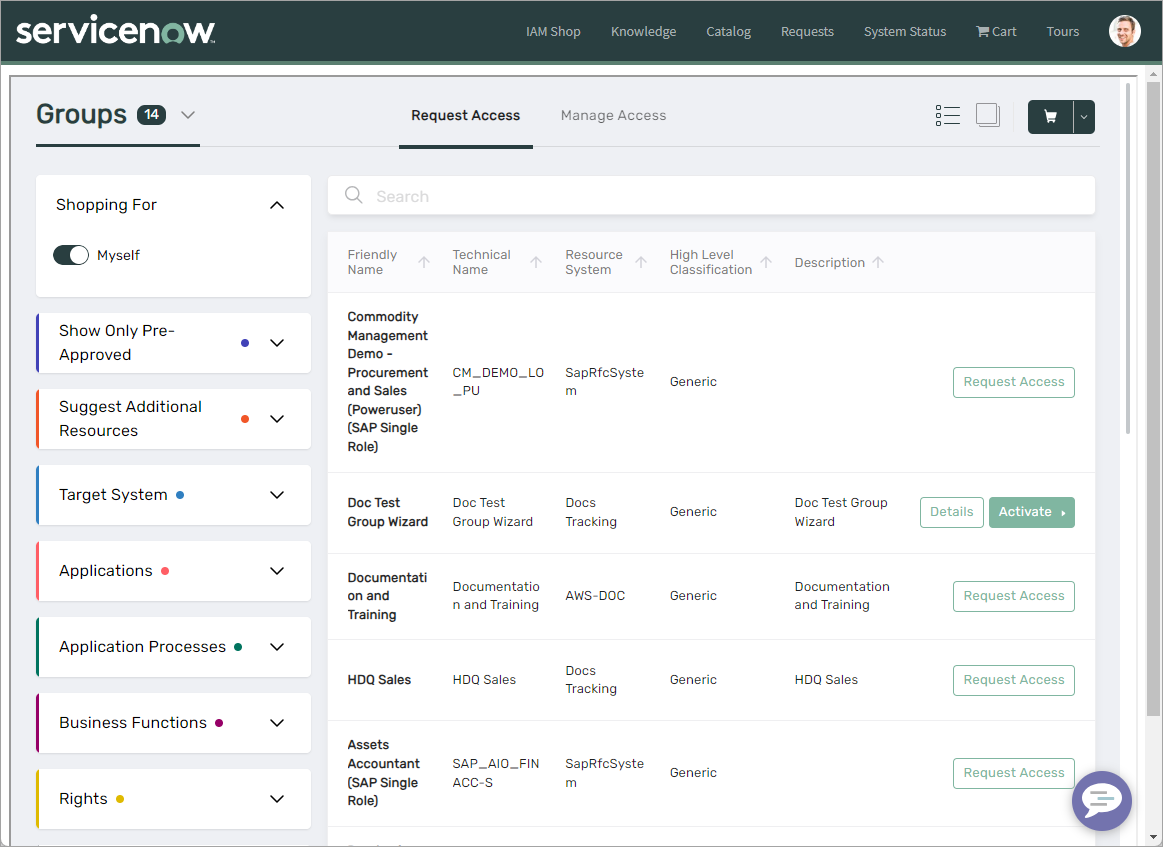The width and height of the screenshot is (1163, 847).
Task: Switch to the card view layout
Action: (988, 114)
